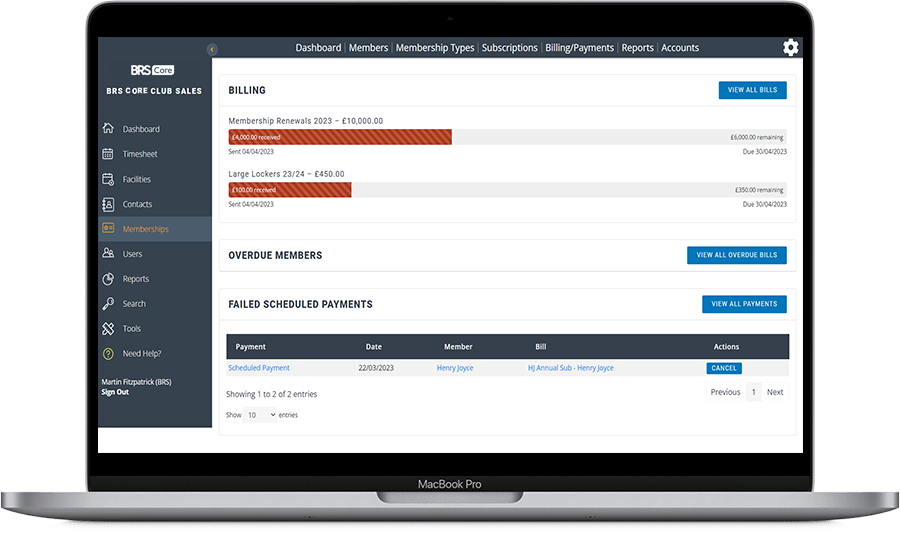Open the entries-per-page dropdown showing 10
The width and height of the screenshot is (900, 535).
pos(260,415)
